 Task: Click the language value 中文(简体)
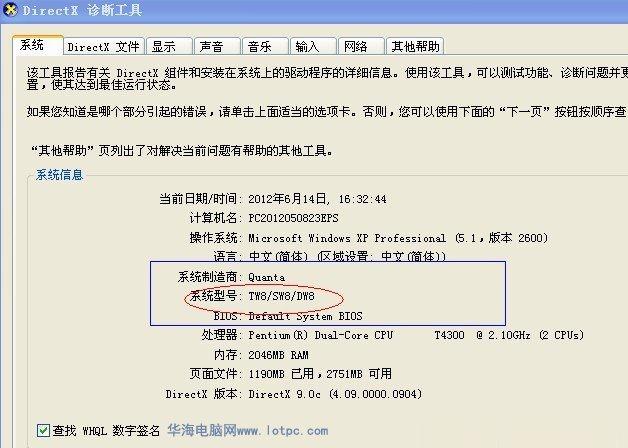278,256
